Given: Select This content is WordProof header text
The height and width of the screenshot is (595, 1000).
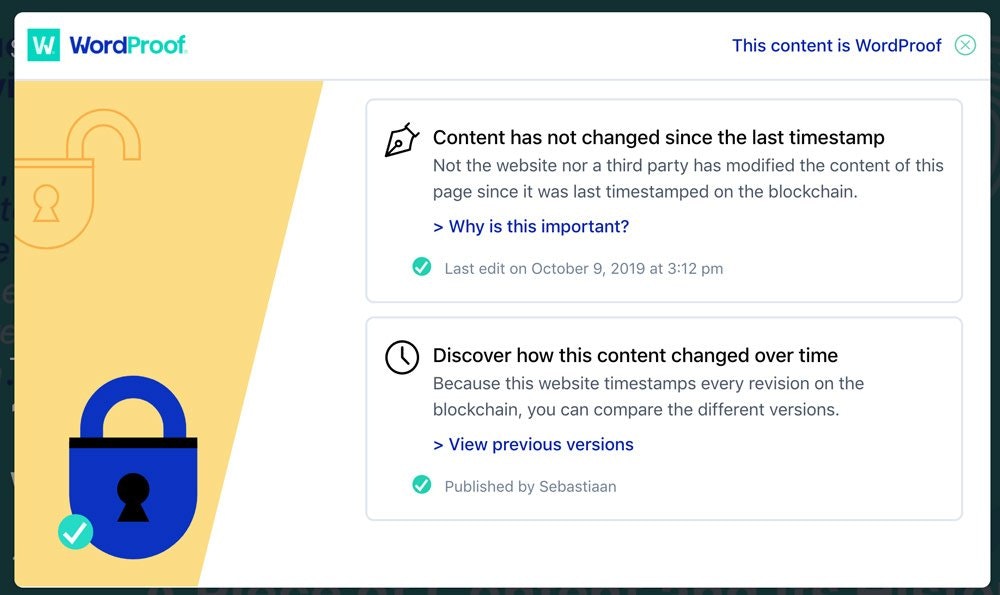Looking at the screenshot, I should [836, 45].
